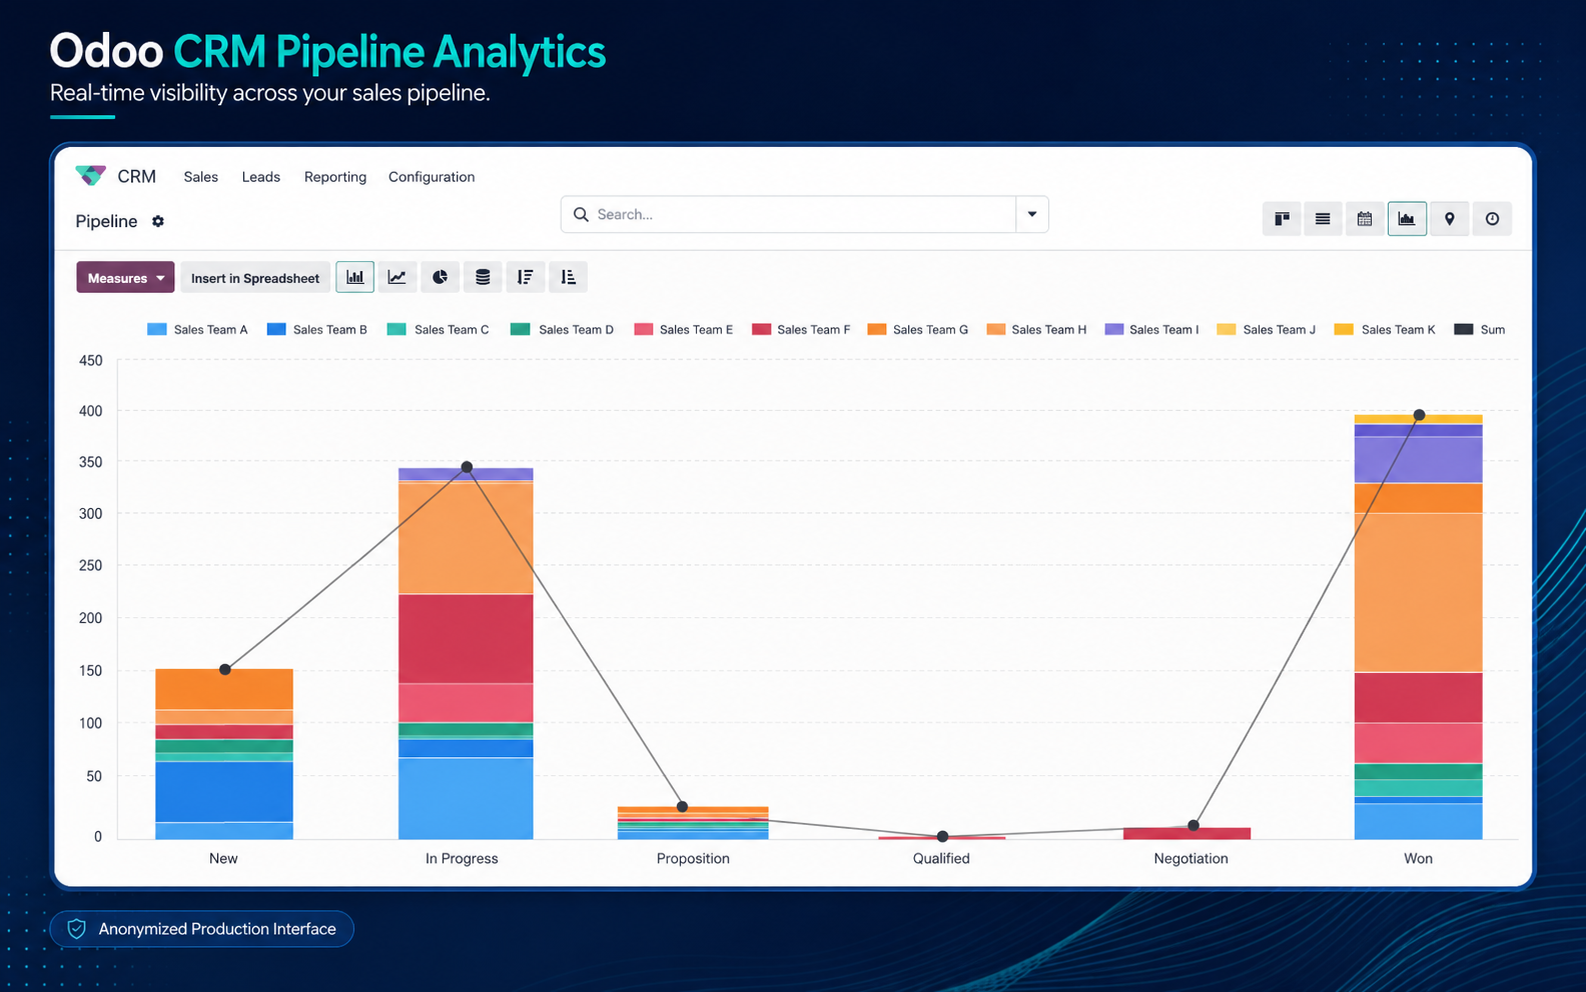
Task: Toggle the Stacked chart option
Action: 483,277
